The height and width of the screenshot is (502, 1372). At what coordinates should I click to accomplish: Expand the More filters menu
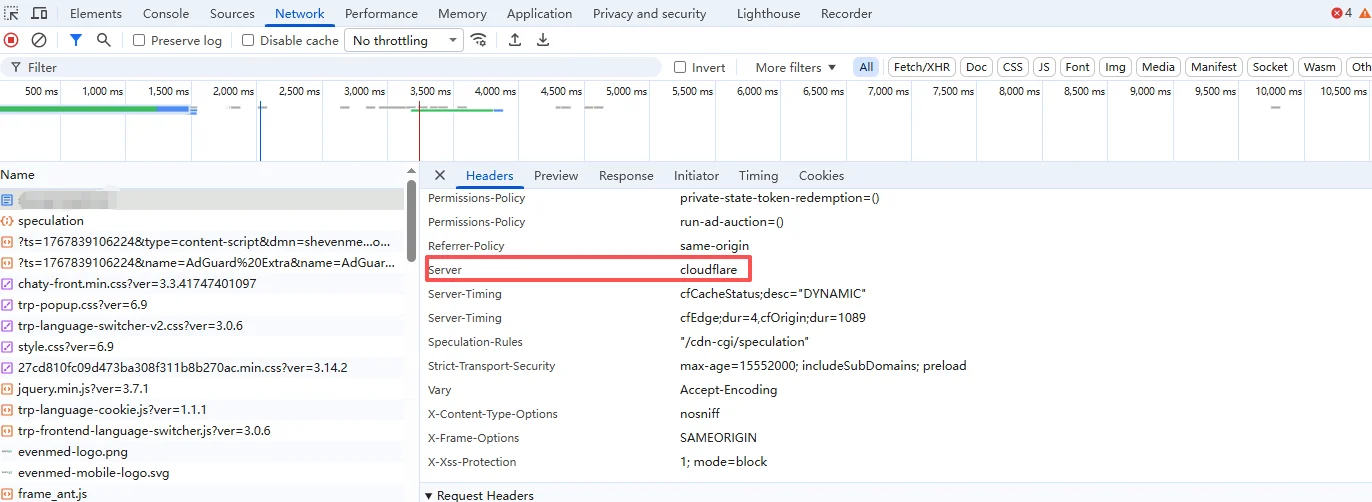pyautogui.click(x=795, y=67)
